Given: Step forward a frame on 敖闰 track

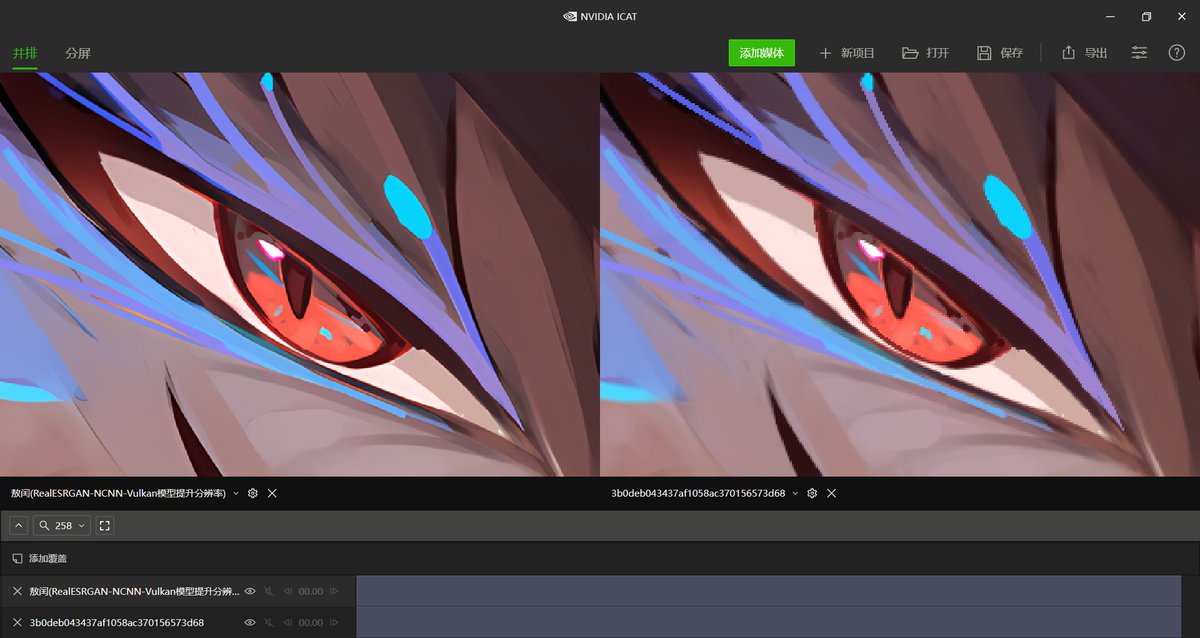Looking at the screenshot, I should coord(334,591).
